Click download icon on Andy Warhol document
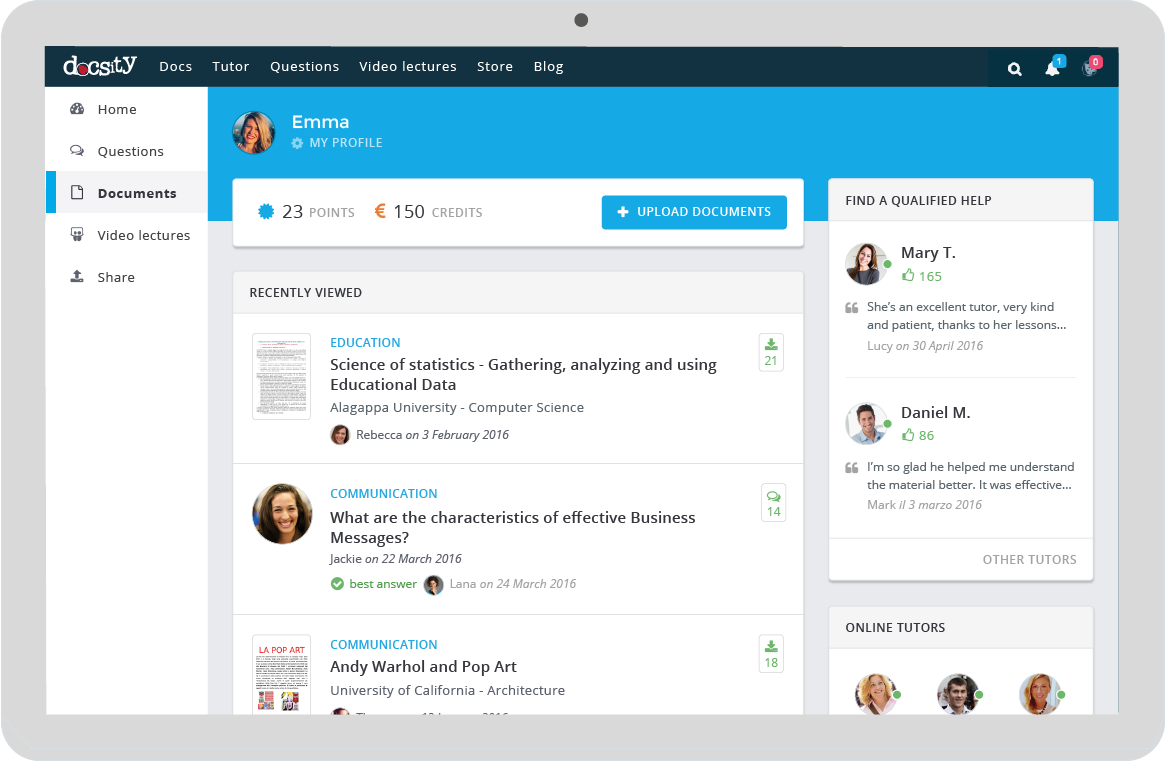This screenshot has height=761, width=1165. [771, 646]
